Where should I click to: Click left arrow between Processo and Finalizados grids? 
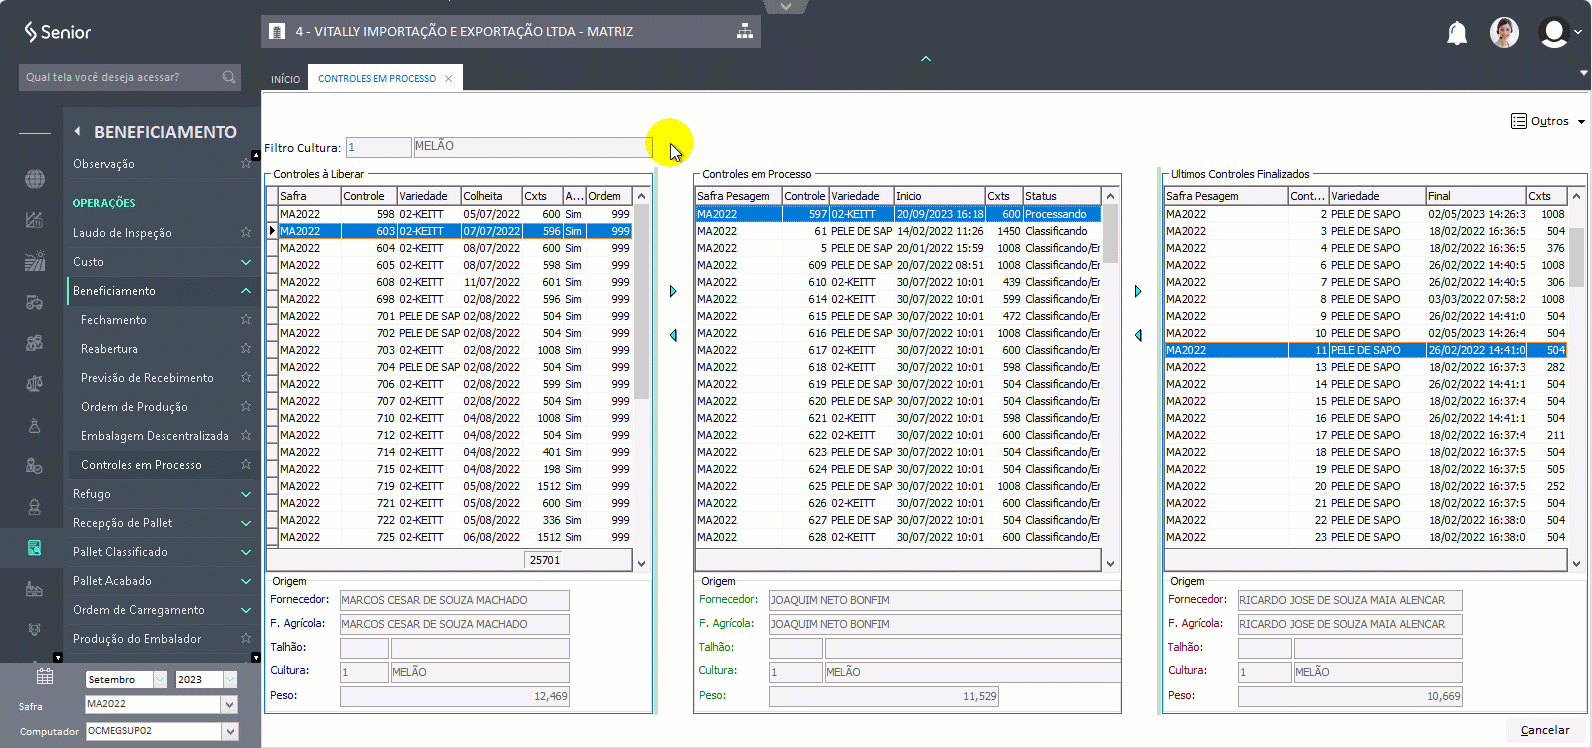(x=1138, y=335)
